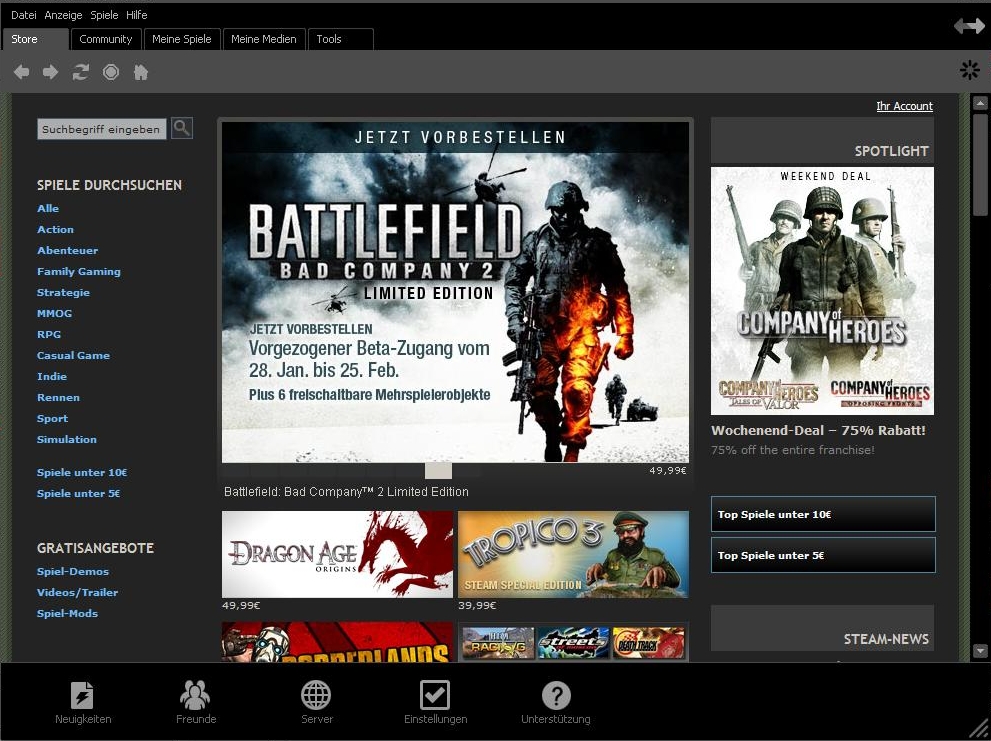The image size is (991, 741).
Task: Focus the Suchbegriff eingeben search field
Action: click(x=102, y=129)
